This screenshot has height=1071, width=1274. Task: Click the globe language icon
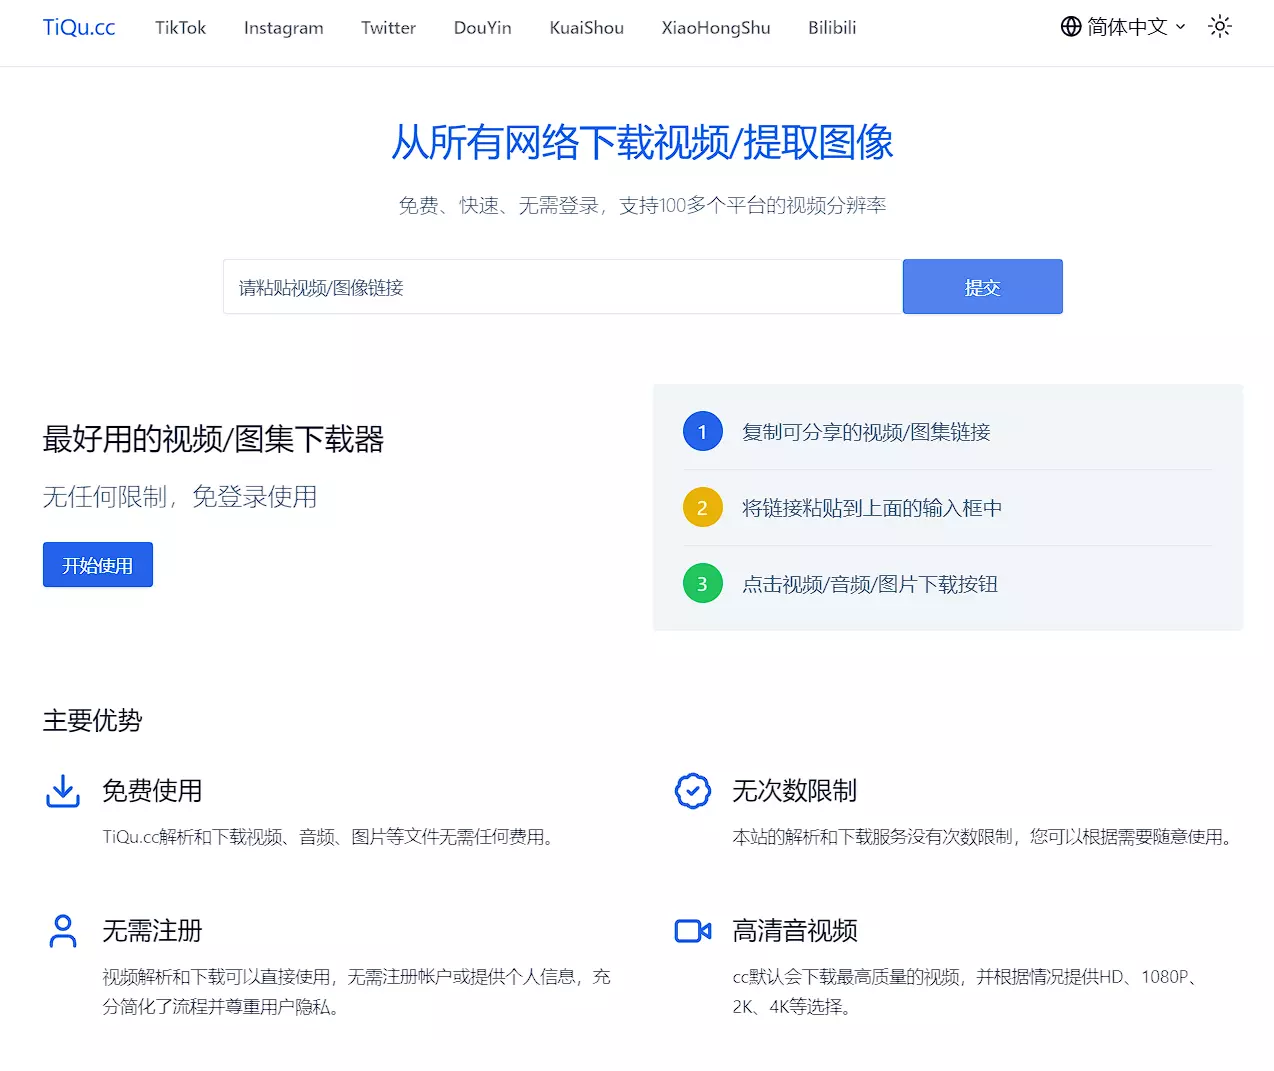1070,27
